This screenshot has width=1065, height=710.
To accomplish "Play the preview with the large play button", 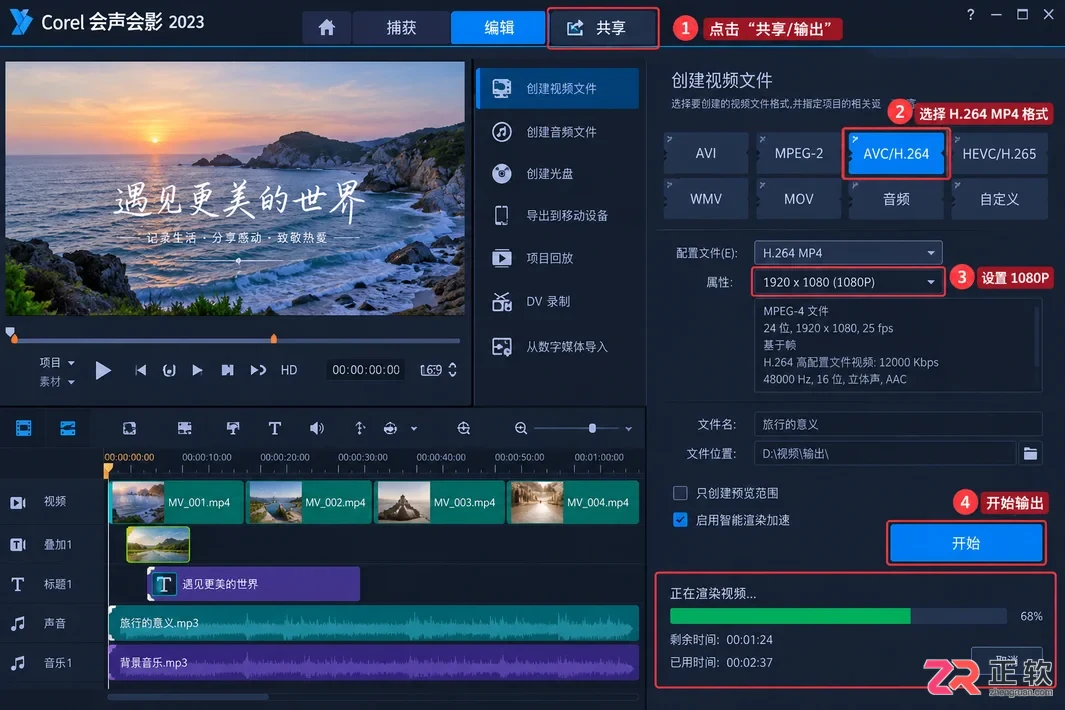I will pyautogui.click(x=103, y=370).
